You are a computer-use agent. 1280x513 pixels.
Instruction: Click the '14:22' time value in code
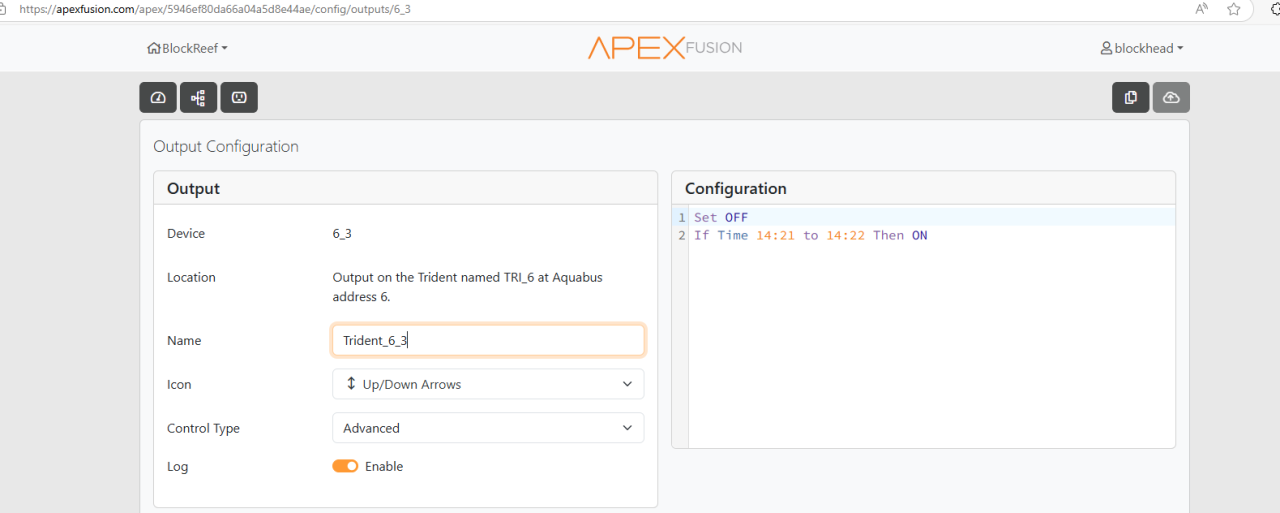(x=845, y=235)
